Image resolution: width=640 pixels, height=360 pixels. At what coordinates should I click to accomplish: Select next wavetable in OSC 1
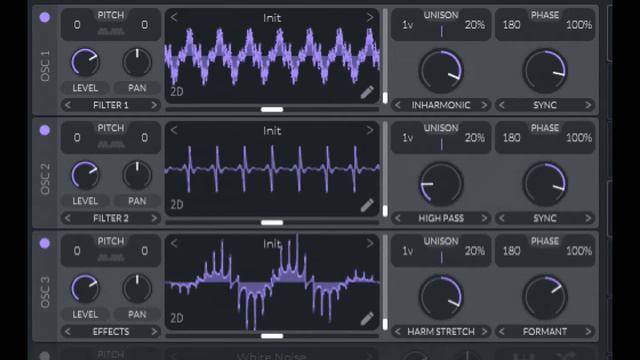(x=370, y=17)
